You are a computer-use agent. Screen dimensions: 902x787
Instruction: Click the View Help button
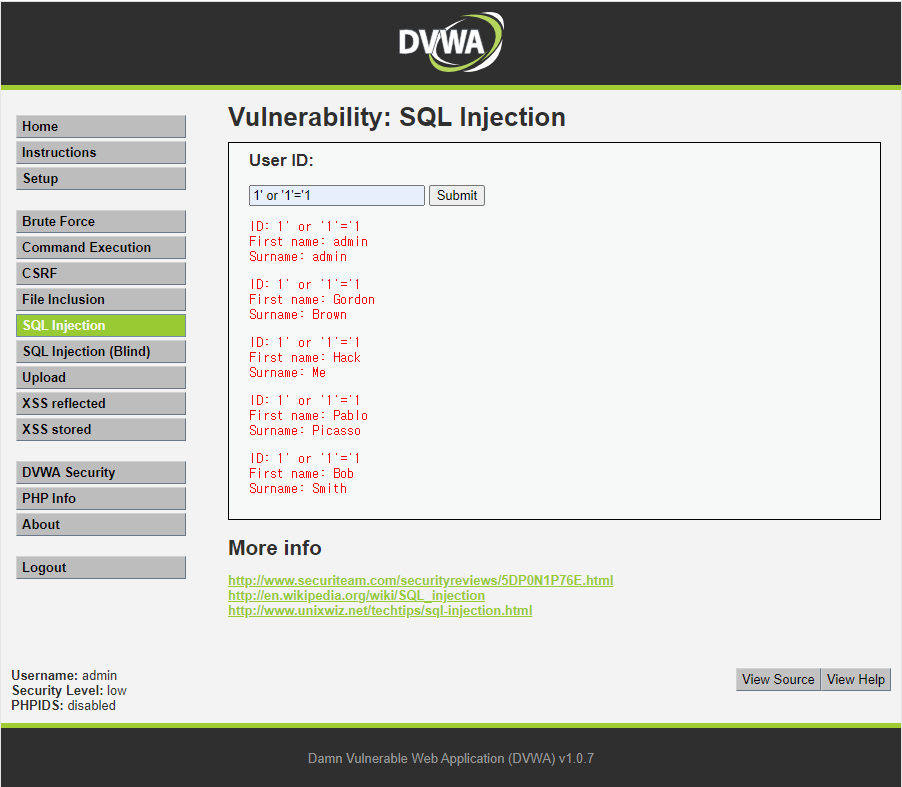pos(855,680)
